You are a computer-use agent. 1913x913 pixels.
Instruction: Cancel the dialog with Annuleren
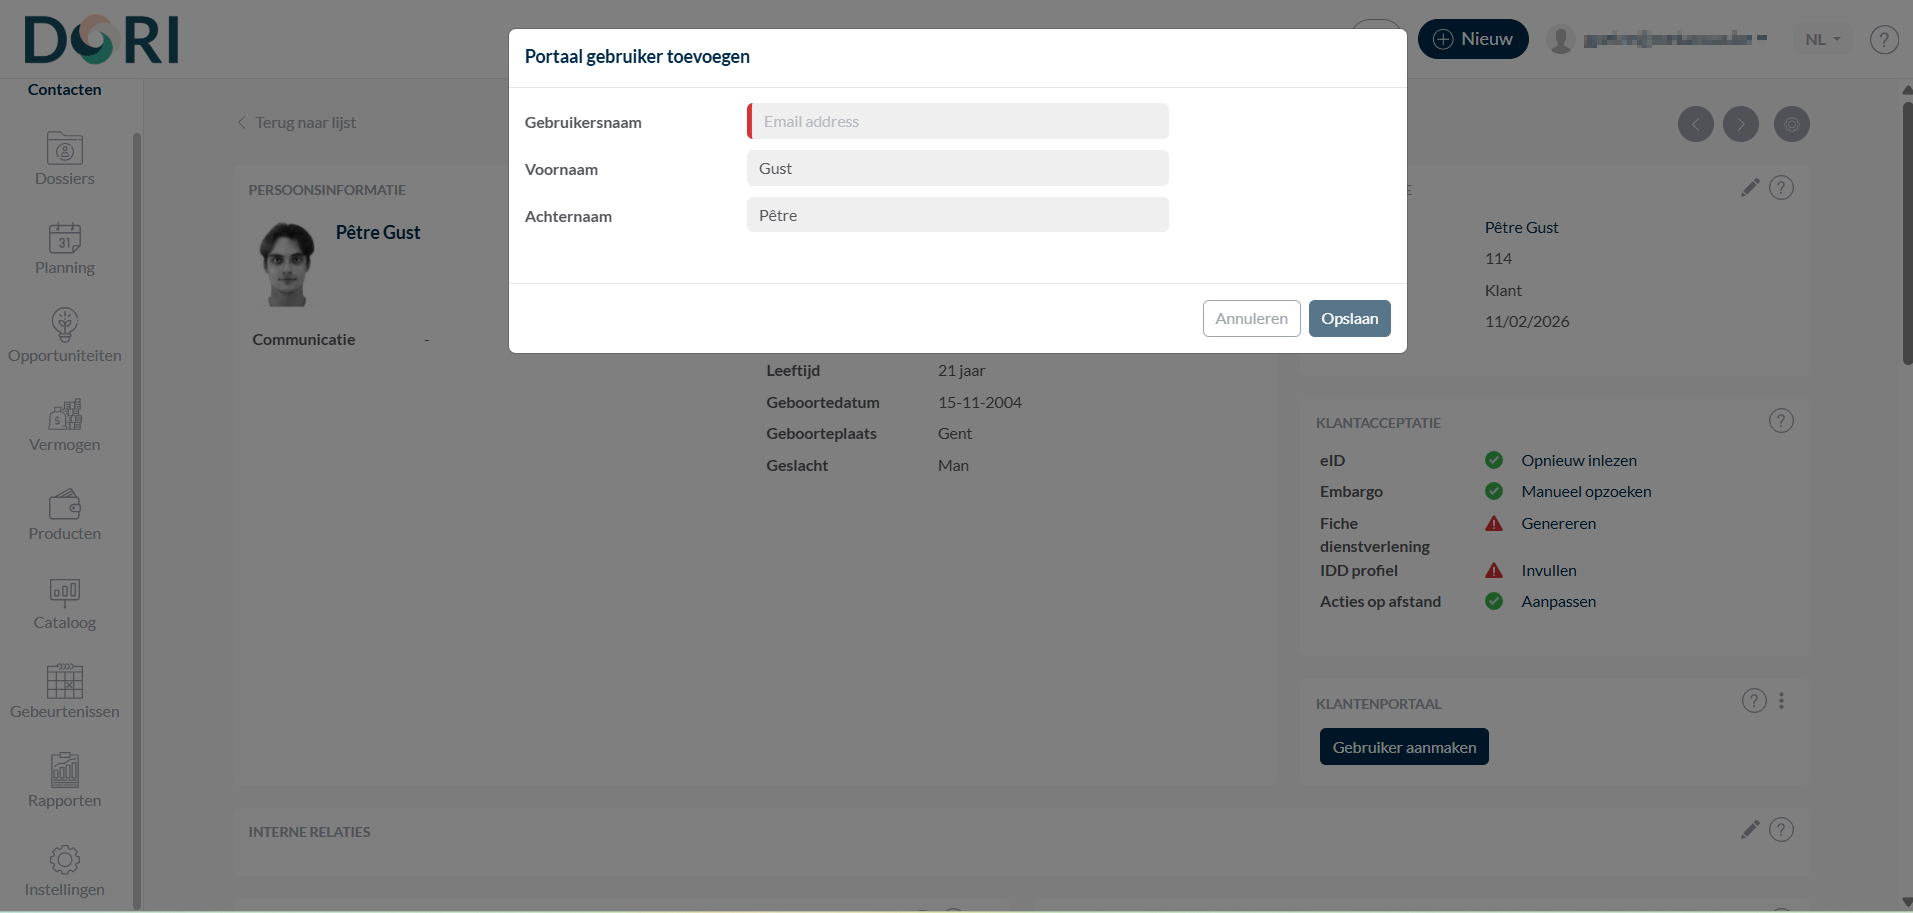point(1251,319)
